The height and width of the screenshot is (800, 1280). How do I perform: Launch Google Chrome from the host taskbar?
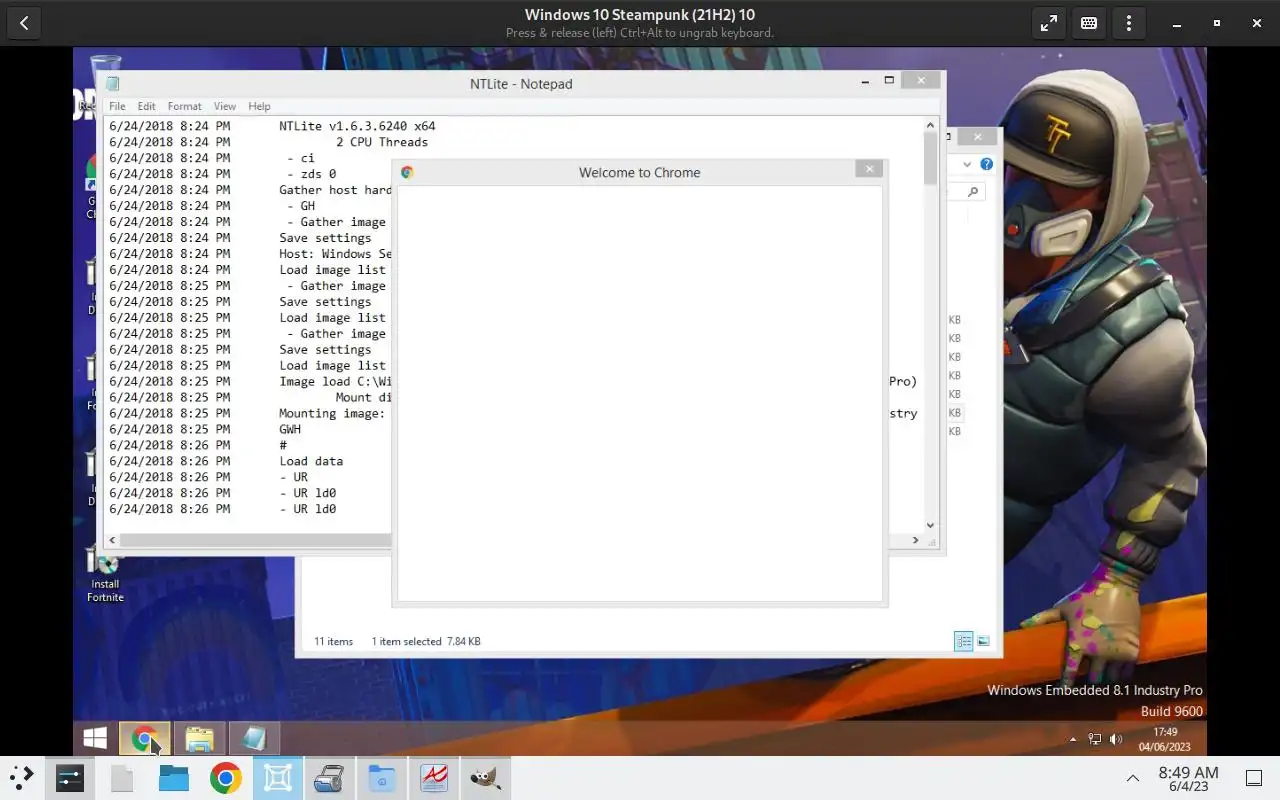(x=225, y=778)
